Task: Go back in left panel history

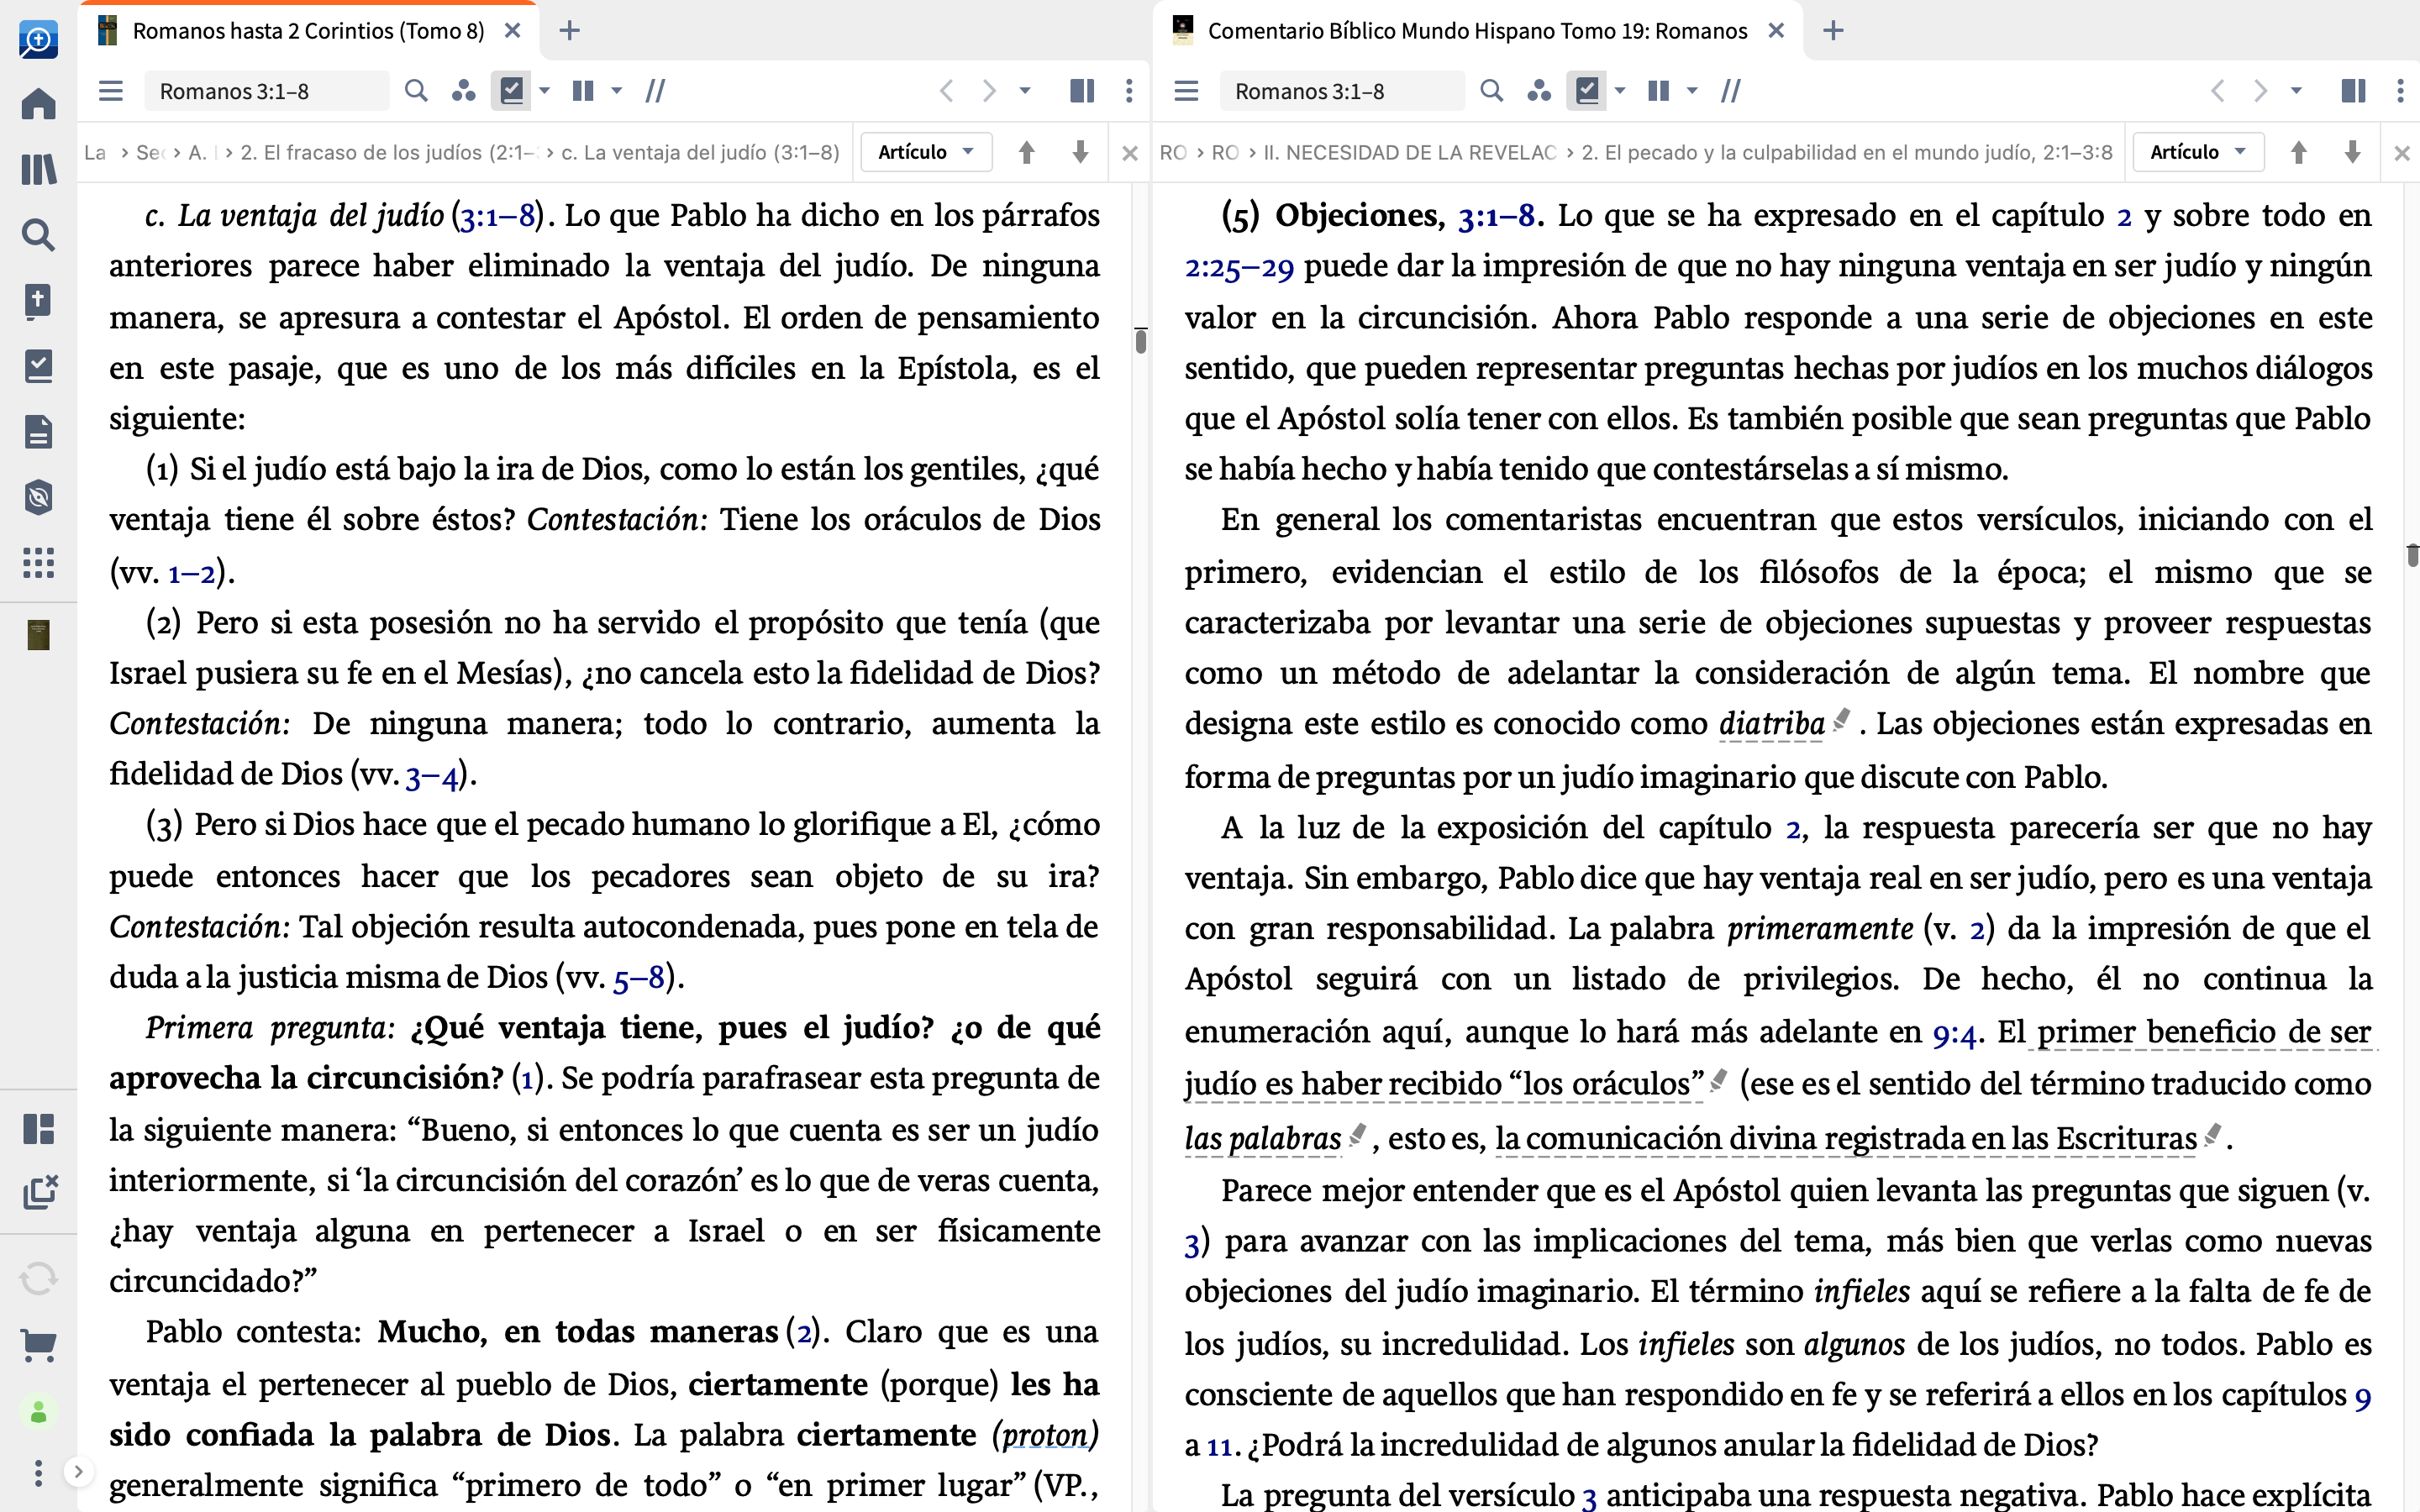Action: click(946, 91)
